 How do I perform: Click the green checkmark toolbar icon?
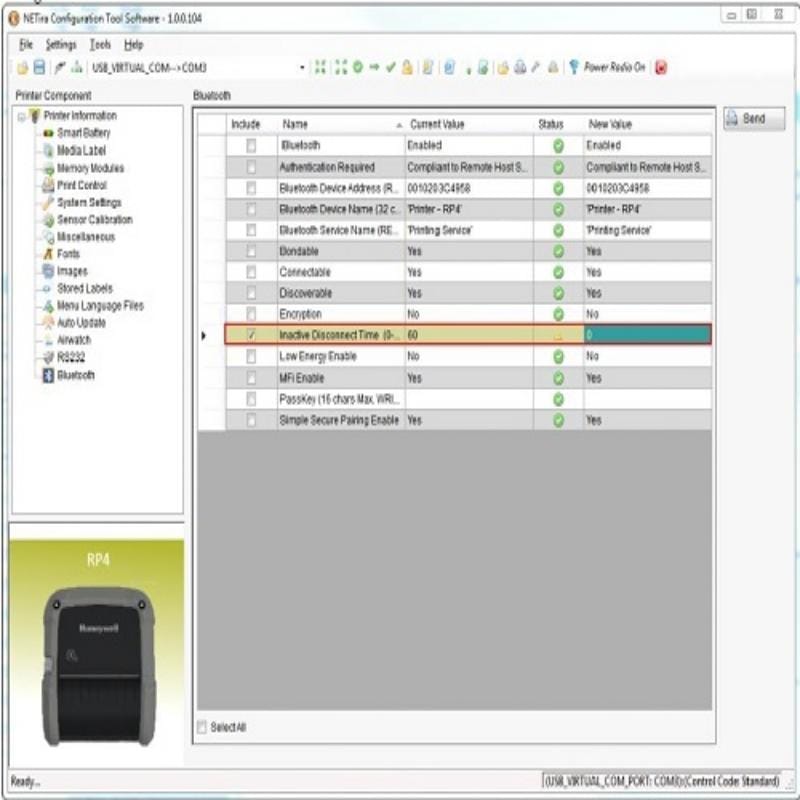pyautogui.click(x=391, y=67)
